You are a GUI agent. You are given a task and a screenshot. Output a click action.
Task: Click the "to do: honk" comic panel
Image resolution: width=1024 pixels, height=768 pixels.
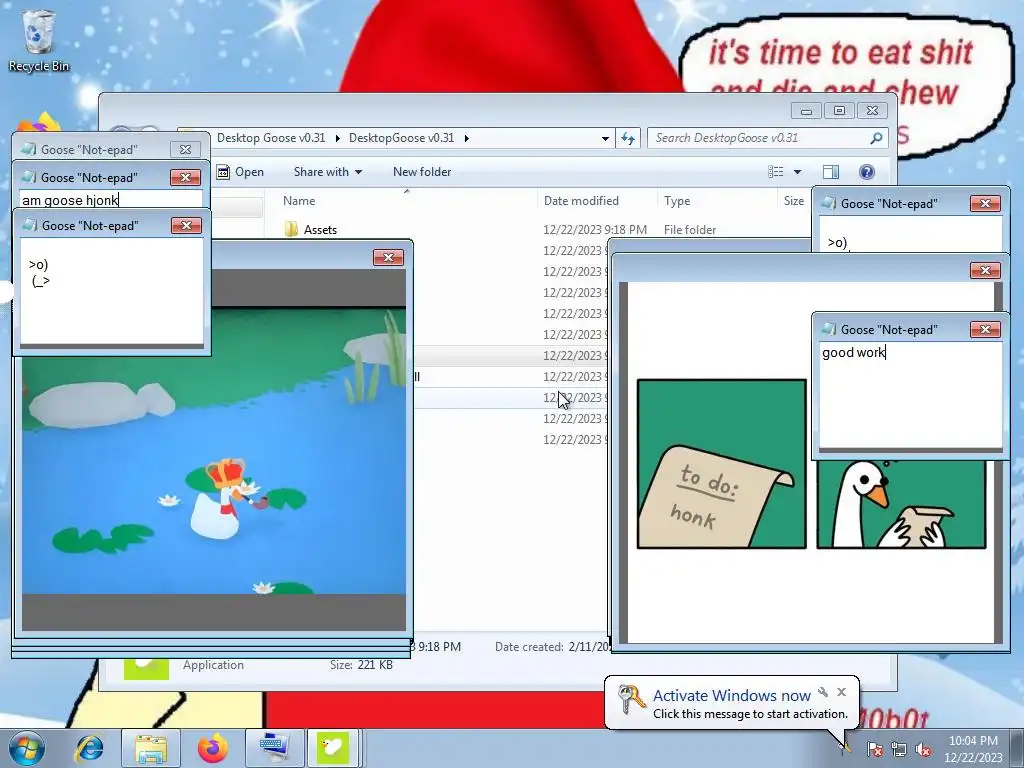click(722, 464)
